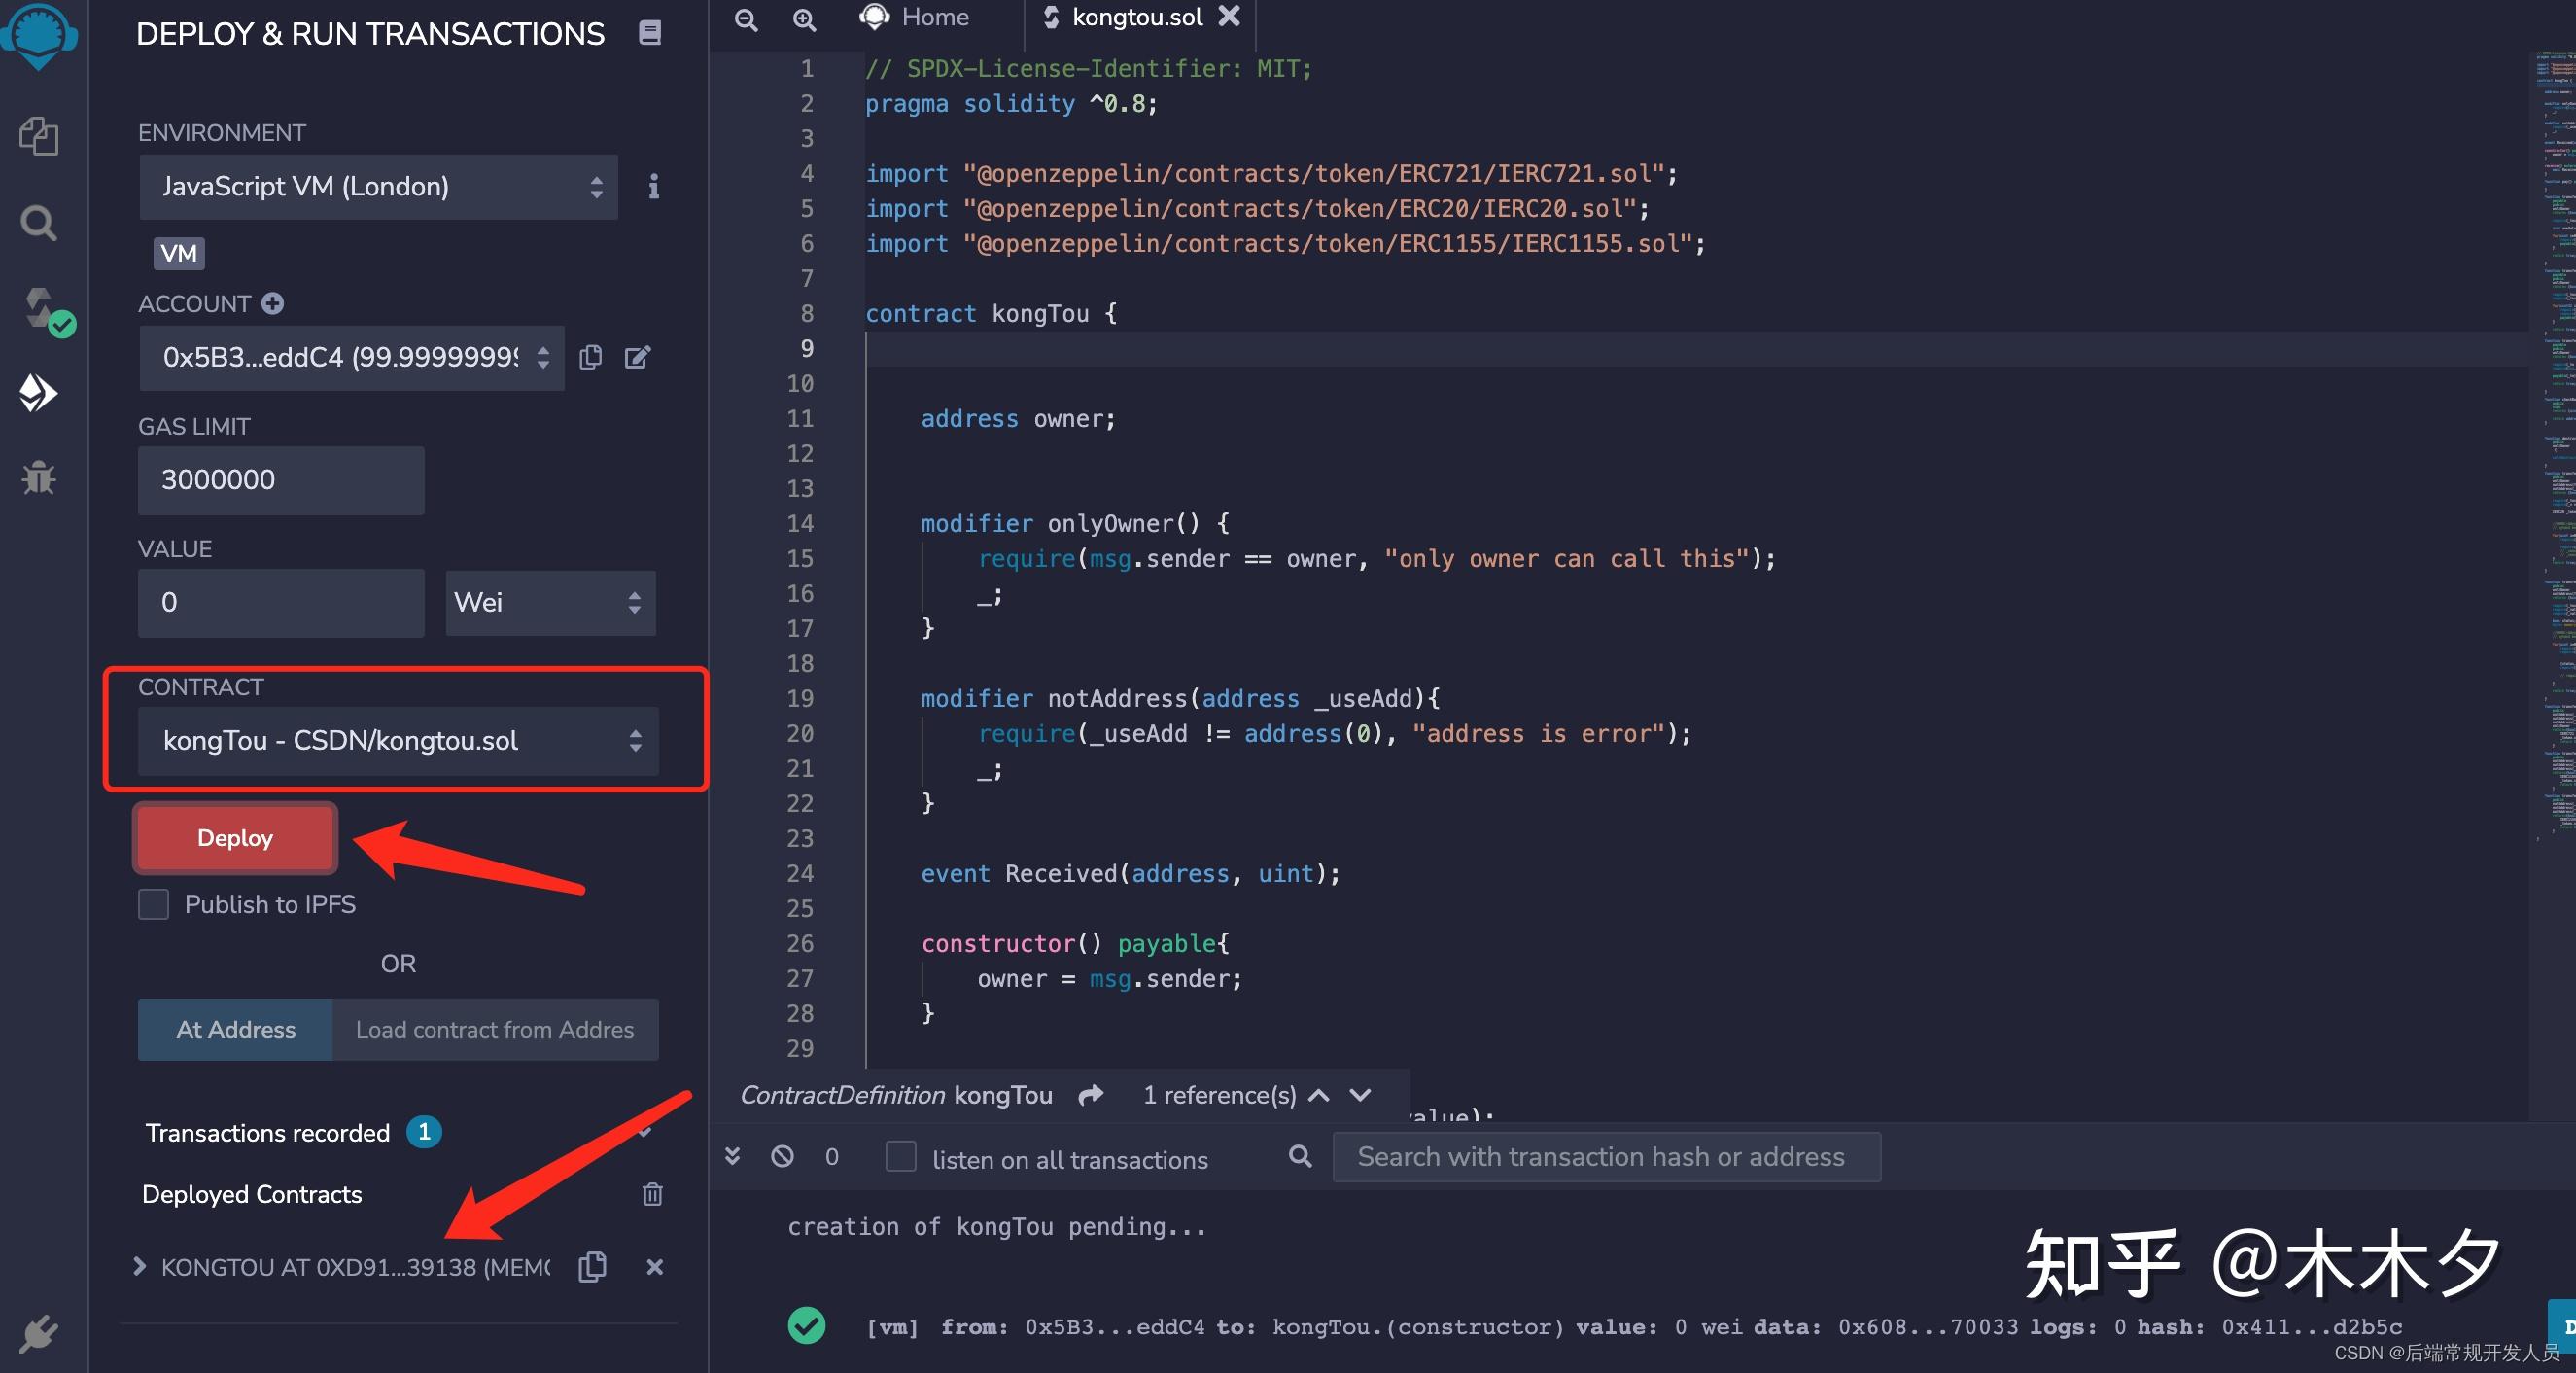Click the terminal search magnifier icon
2576x1373 pixels.
pyautogui.click(x=1300, y=1156)
